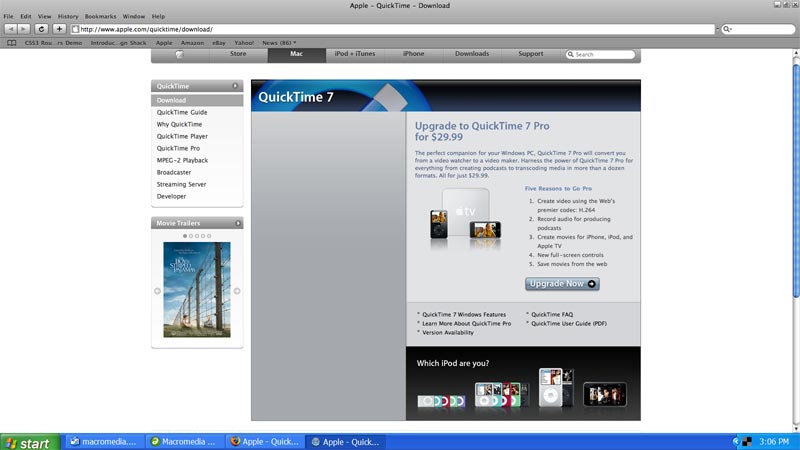
Task: Switch to Firefox Apple - Quick taskbar window
Action: (264, 442)
